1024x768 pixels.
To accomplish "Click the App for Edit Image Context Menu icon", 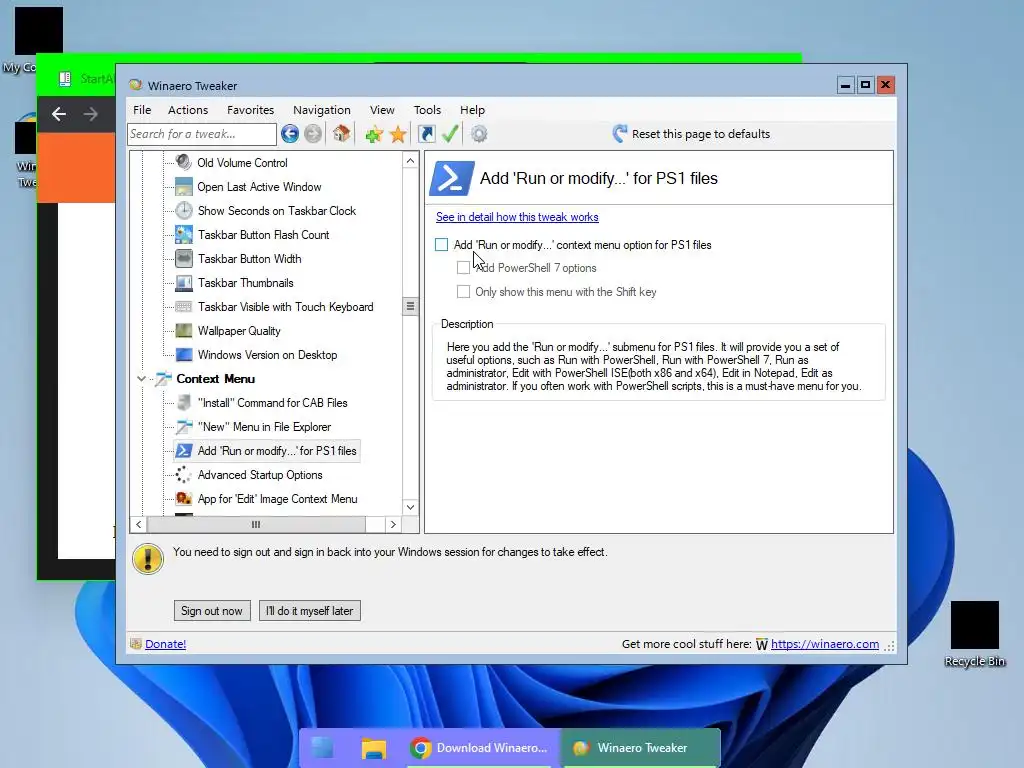I will coord(184,499).
